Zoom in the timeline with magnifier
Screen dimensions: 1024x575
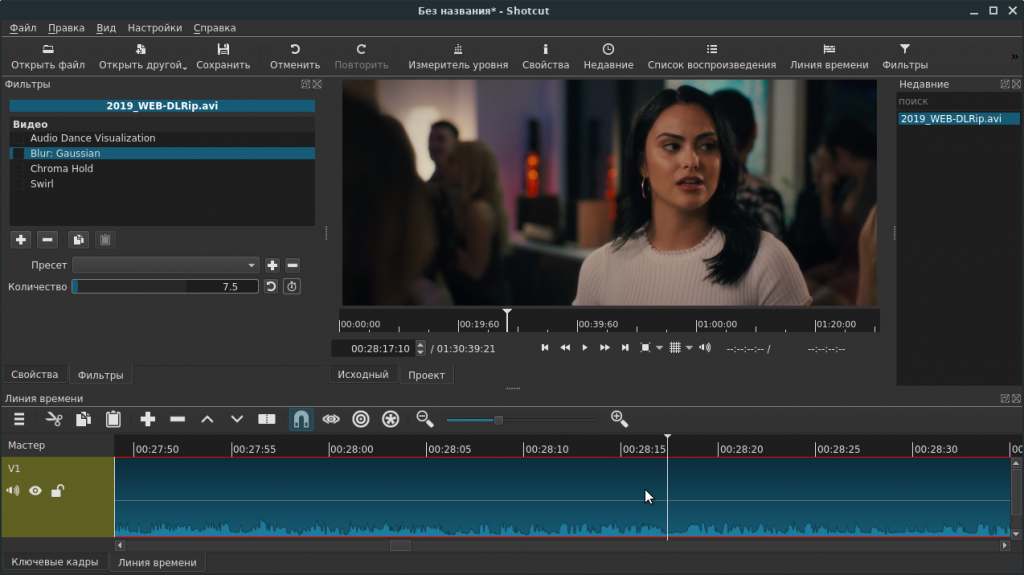618,419
